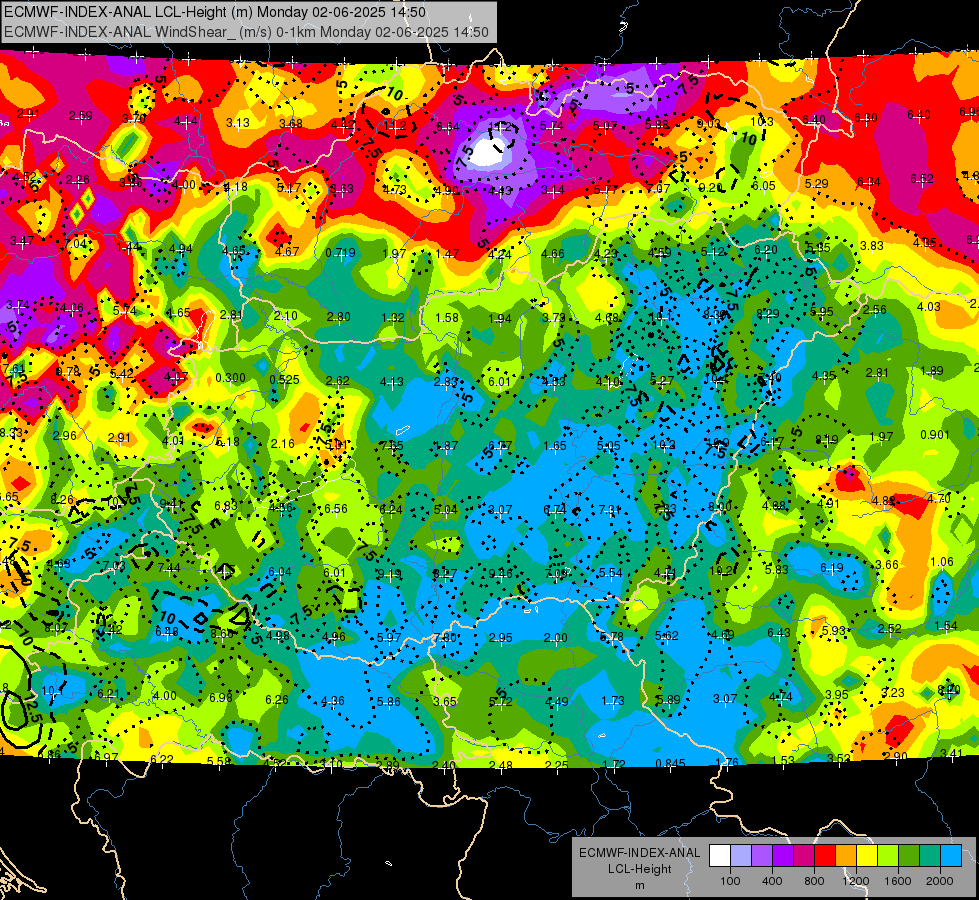
Task: Click the wind shear value '2.56'
Action: (875, 310)
